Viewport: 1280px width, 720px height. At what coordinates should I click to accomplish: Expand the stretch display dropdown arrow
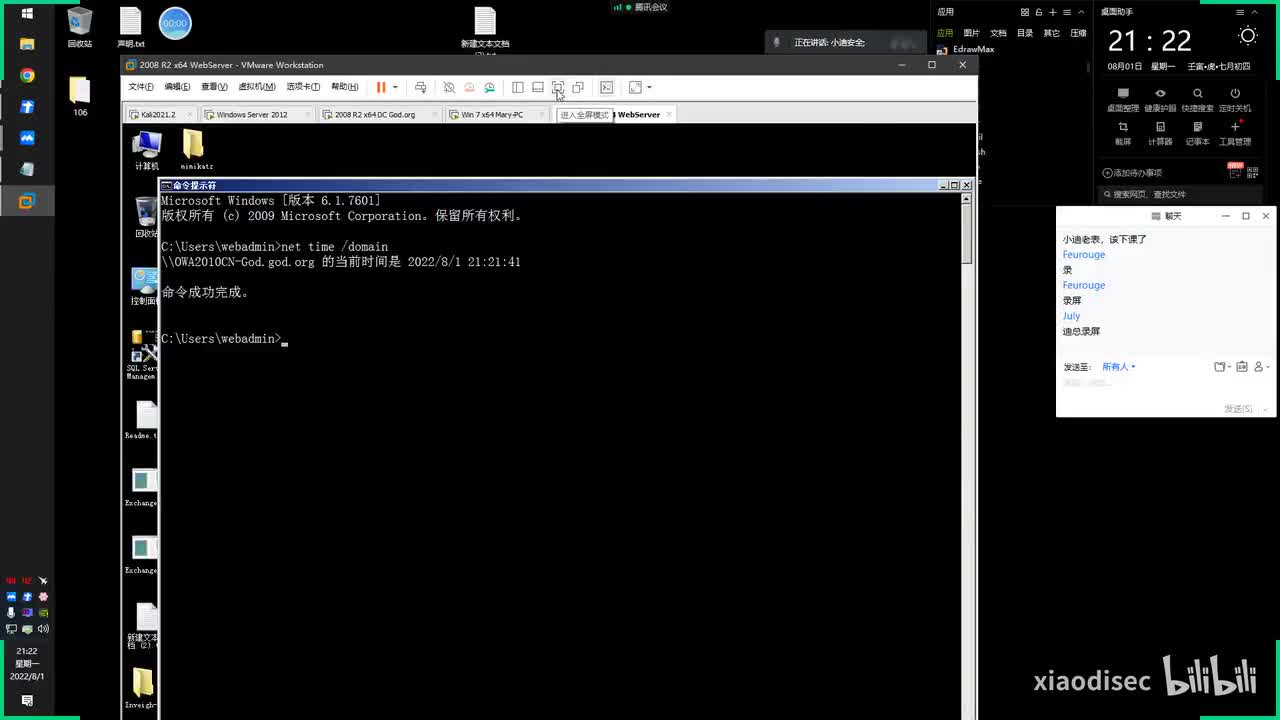[648, 87]
